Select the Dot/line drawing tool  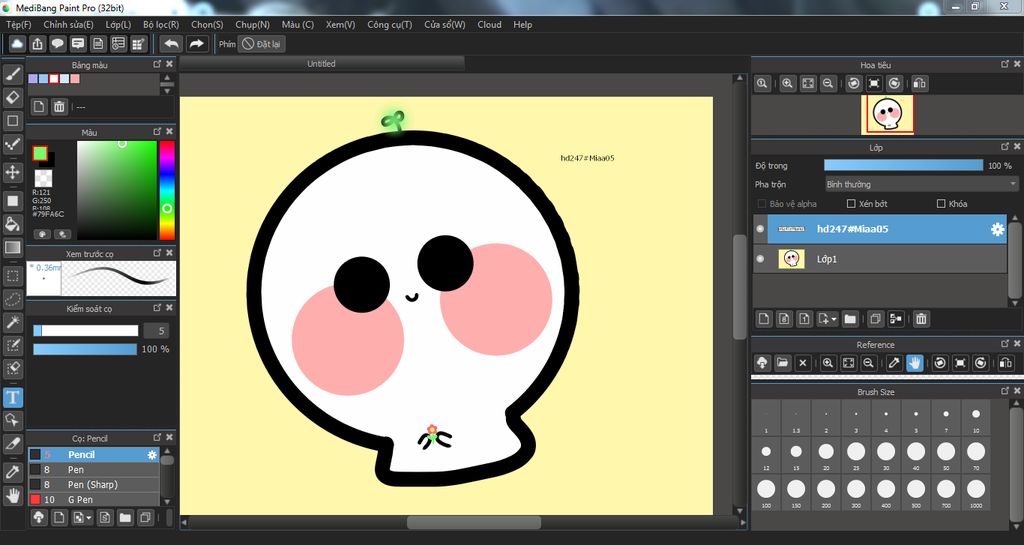(x=13, y=144)
